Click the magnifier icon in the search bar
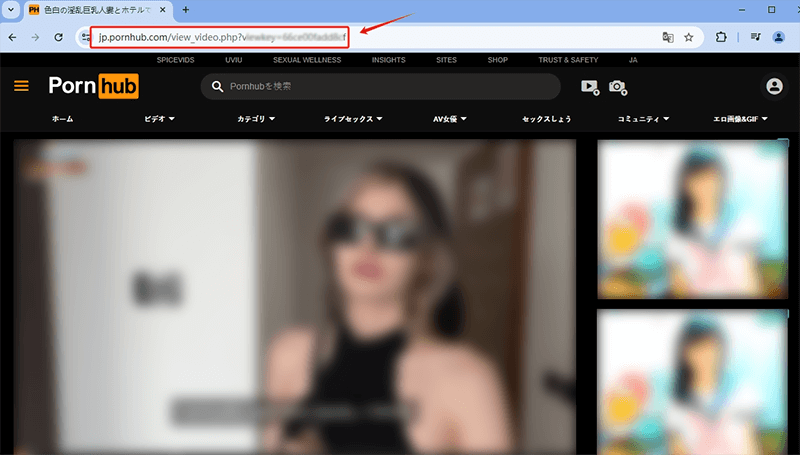 pos(217,87)
